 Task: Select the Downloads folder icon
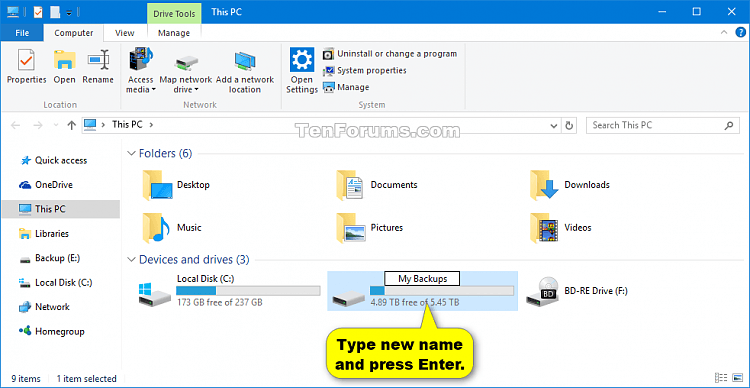[544, 185]
